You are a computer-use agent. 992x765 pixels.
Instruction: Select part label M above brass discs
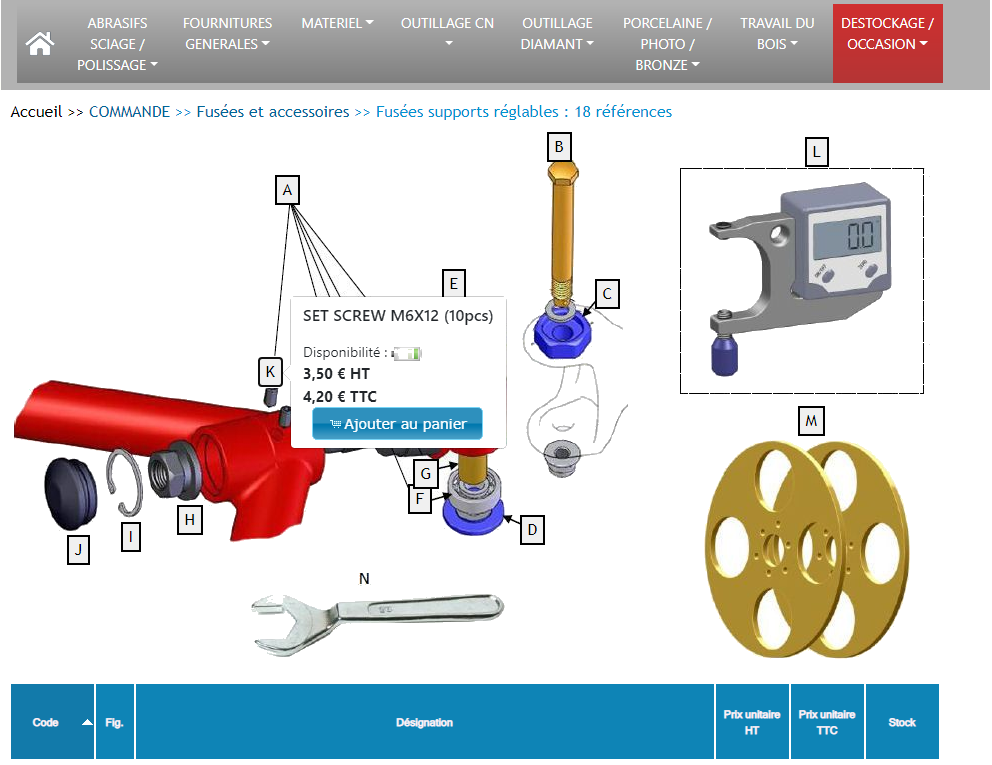click(811, 422)
